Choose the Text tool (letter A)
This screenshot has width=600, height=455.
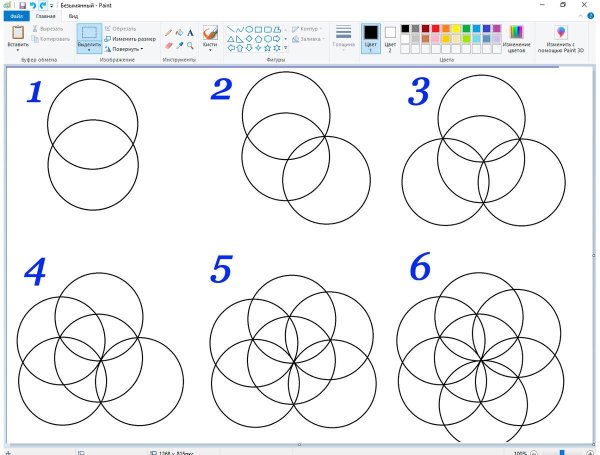coord(190,32)
